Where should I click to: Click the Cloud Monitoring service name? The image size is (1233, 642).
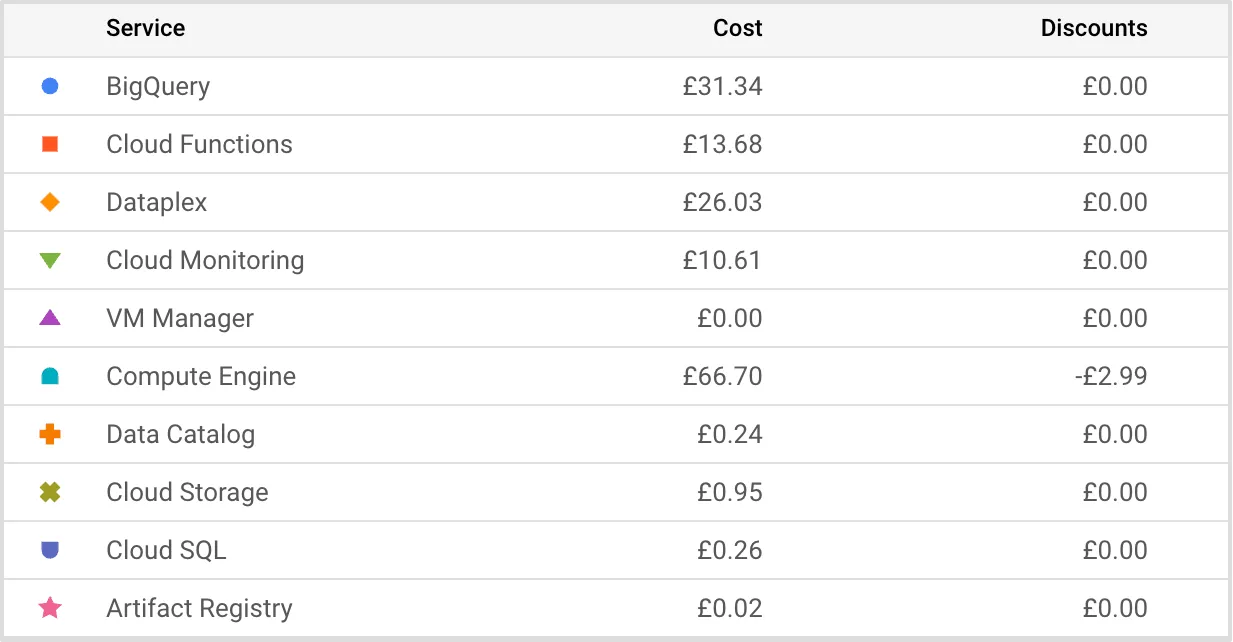205,261
